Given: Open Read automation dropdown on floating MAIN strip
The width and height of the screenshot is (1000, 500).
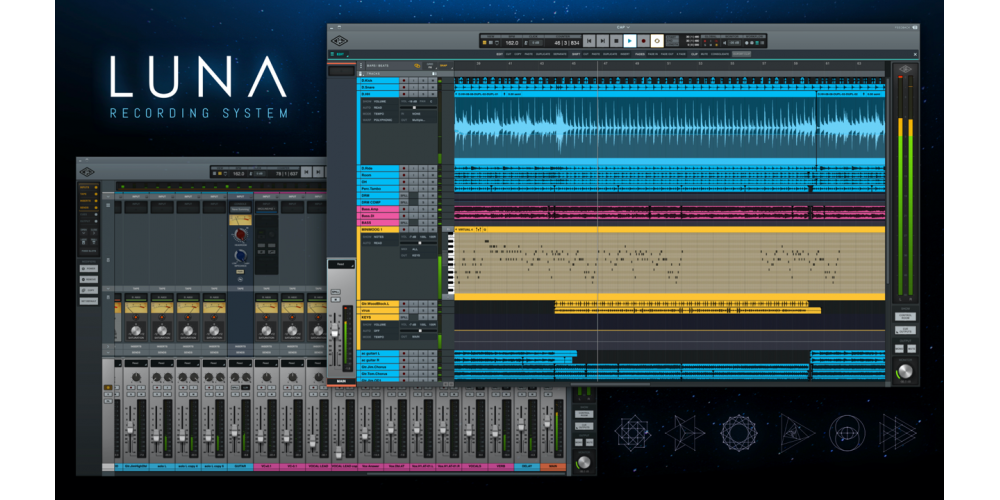Looking at the screenshot, I should click(341, 265).
